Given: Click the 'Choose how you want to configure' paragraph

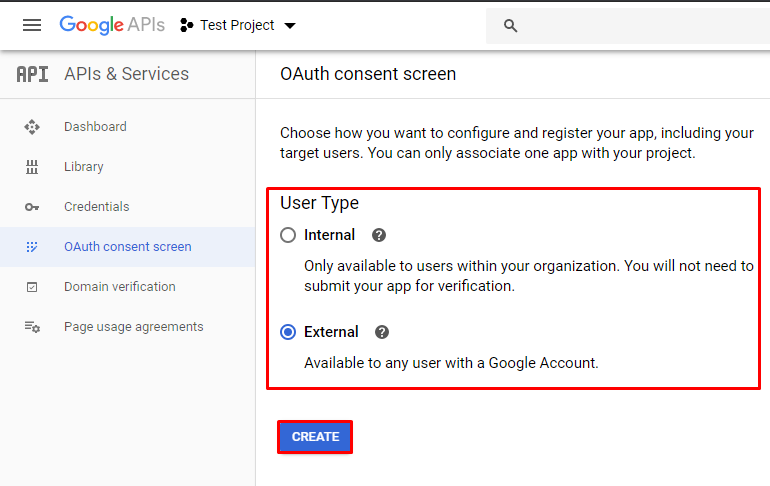Looking at the screenshot, I should coord(517,143).
